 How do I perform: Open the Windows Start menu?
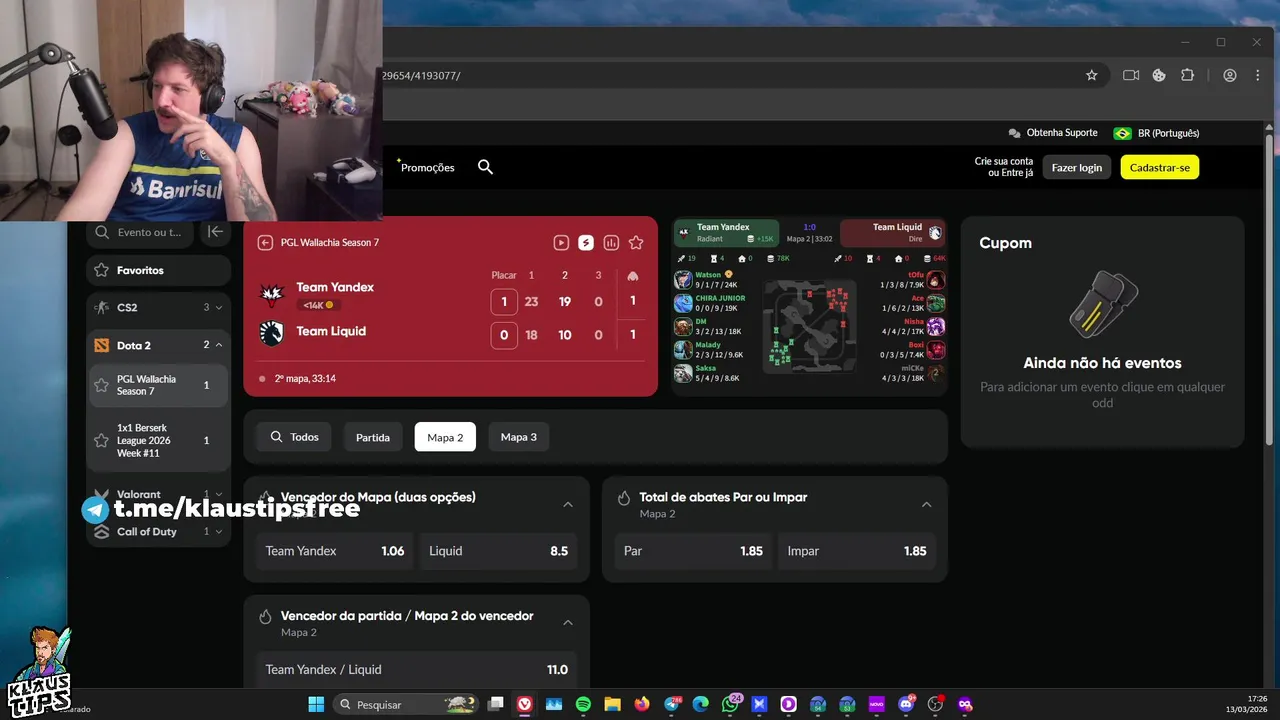[x=316, y=704]
